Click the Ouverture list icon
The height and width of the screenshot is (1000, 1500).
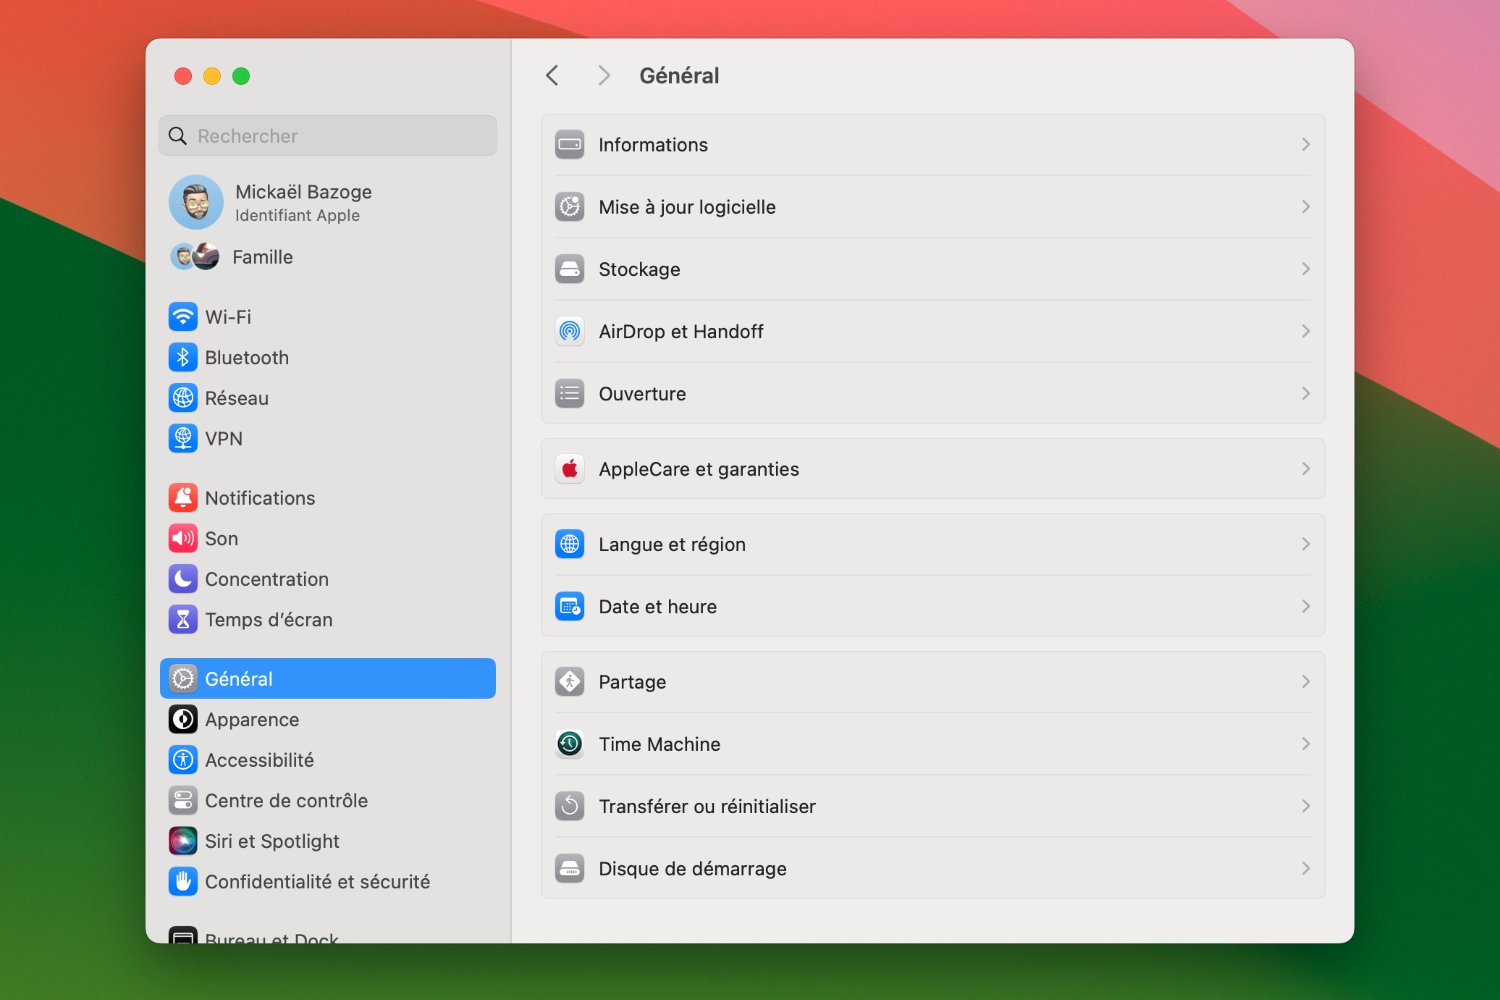[570, 393]
